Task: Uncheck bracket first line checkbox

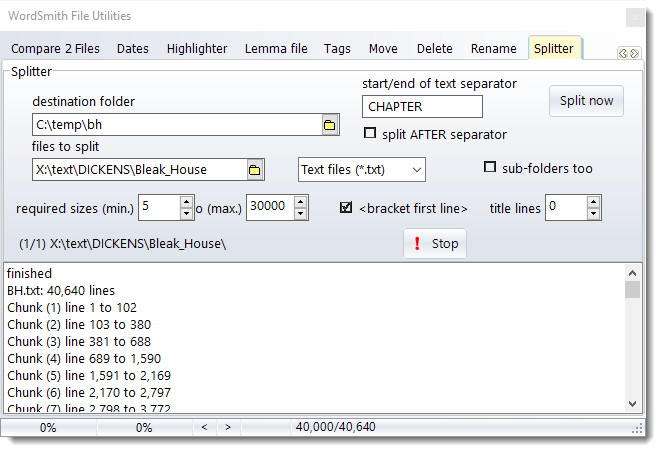Action: click(x=346, y=207)
